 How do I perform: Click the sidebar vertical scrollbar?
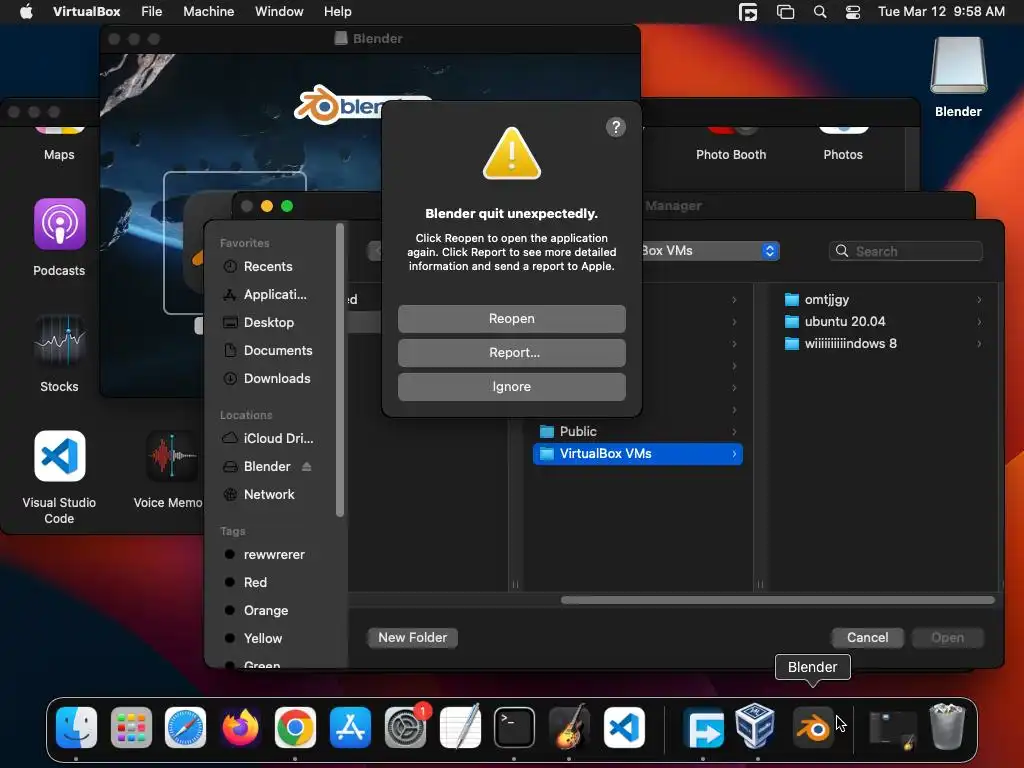[340, 370]
